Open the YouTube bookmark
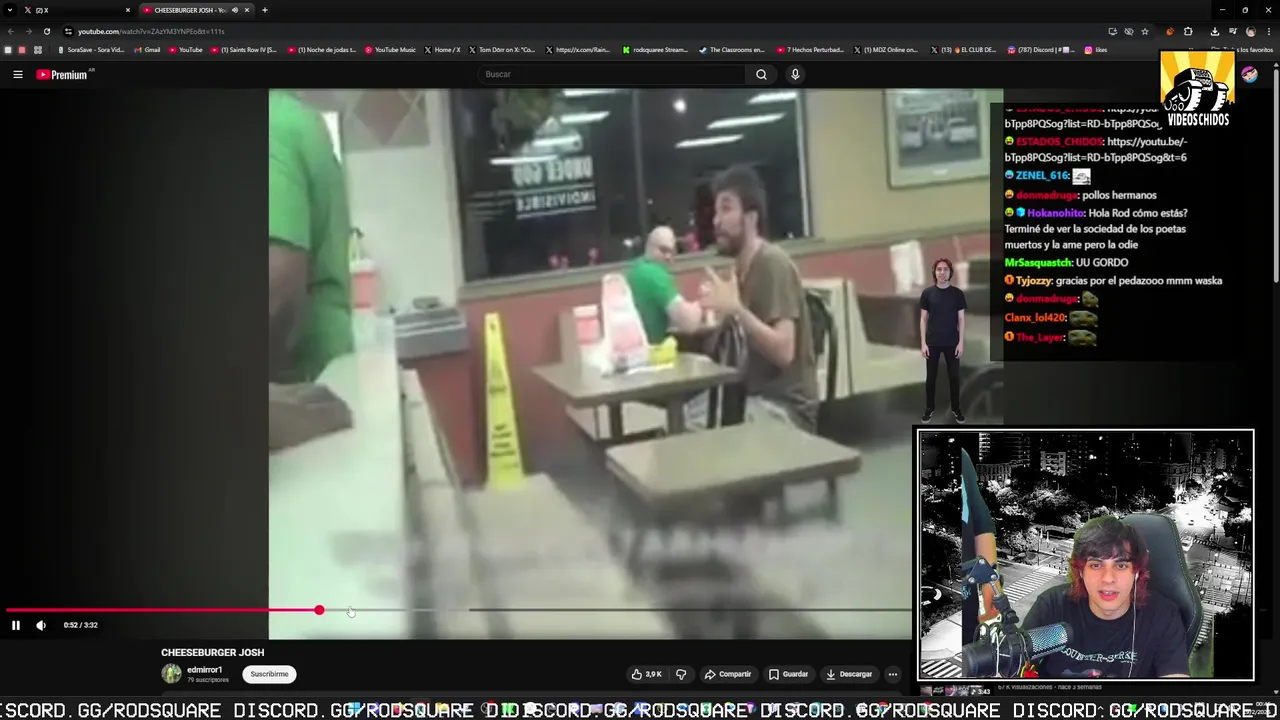Viewport: 1280px width, 720px height. tap(185, 50)
